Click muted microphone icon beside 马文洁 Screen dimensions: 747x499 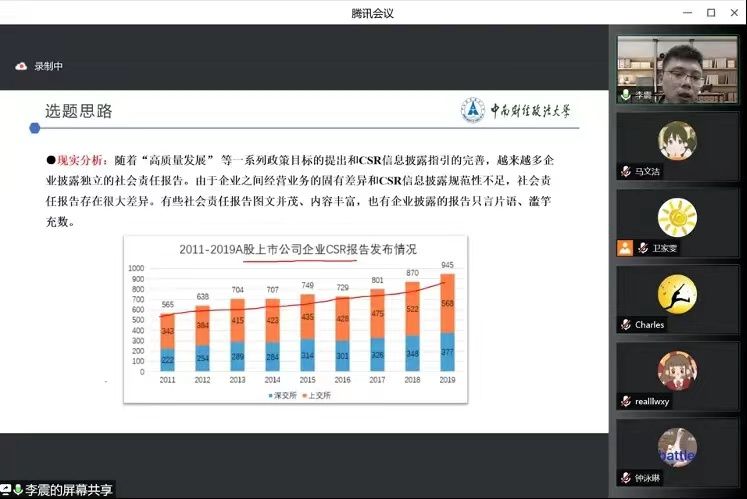click(x=625, y=172)
